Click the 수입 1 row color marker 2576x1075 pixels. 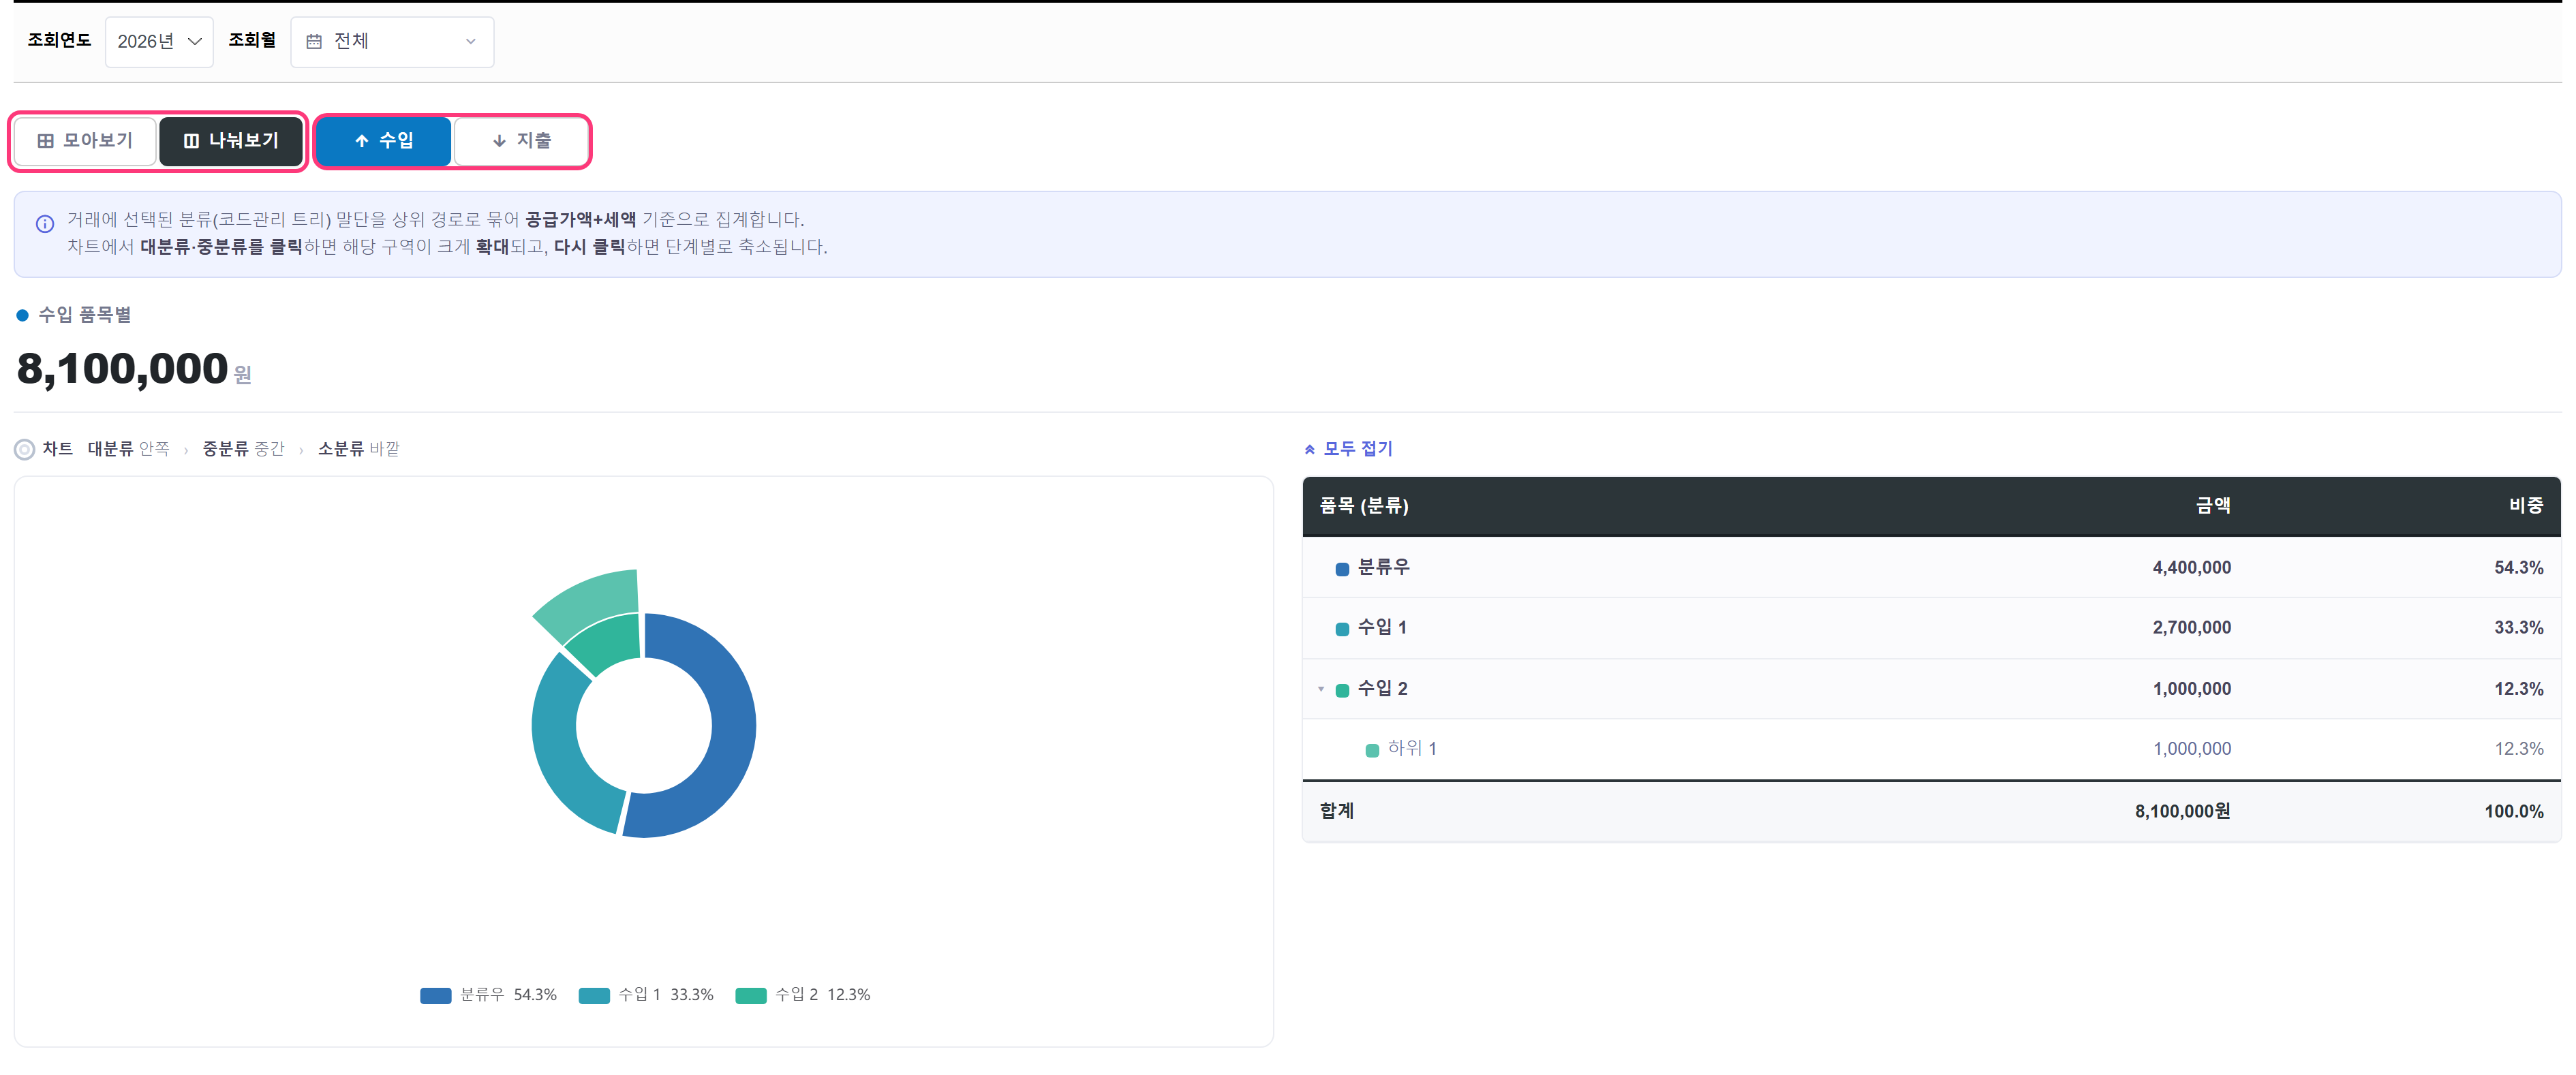click(1342, 629)
